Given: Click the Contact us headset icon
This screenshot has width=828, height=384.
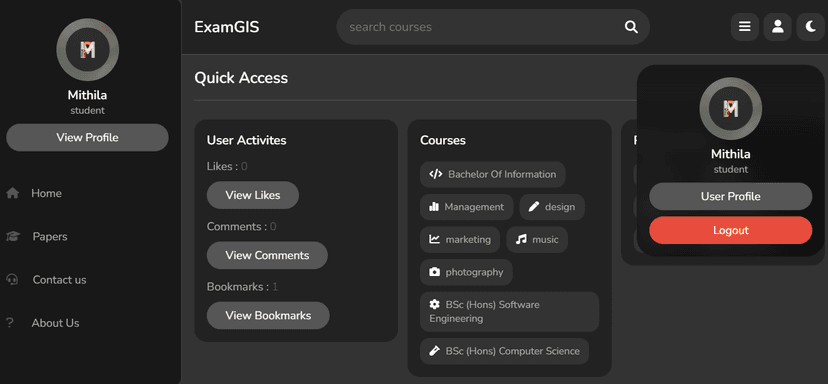Looking at the screenshot, I should coord(13,279).
